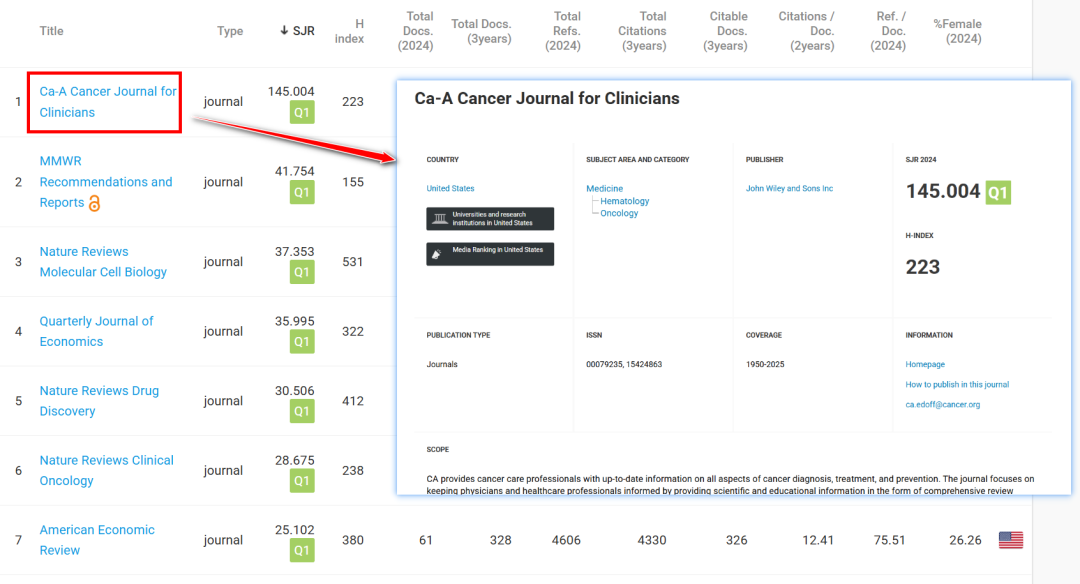This screenshot has height=584, width=1080.
Task: Open the Homepage link under Information
Action: click(925, 364)
